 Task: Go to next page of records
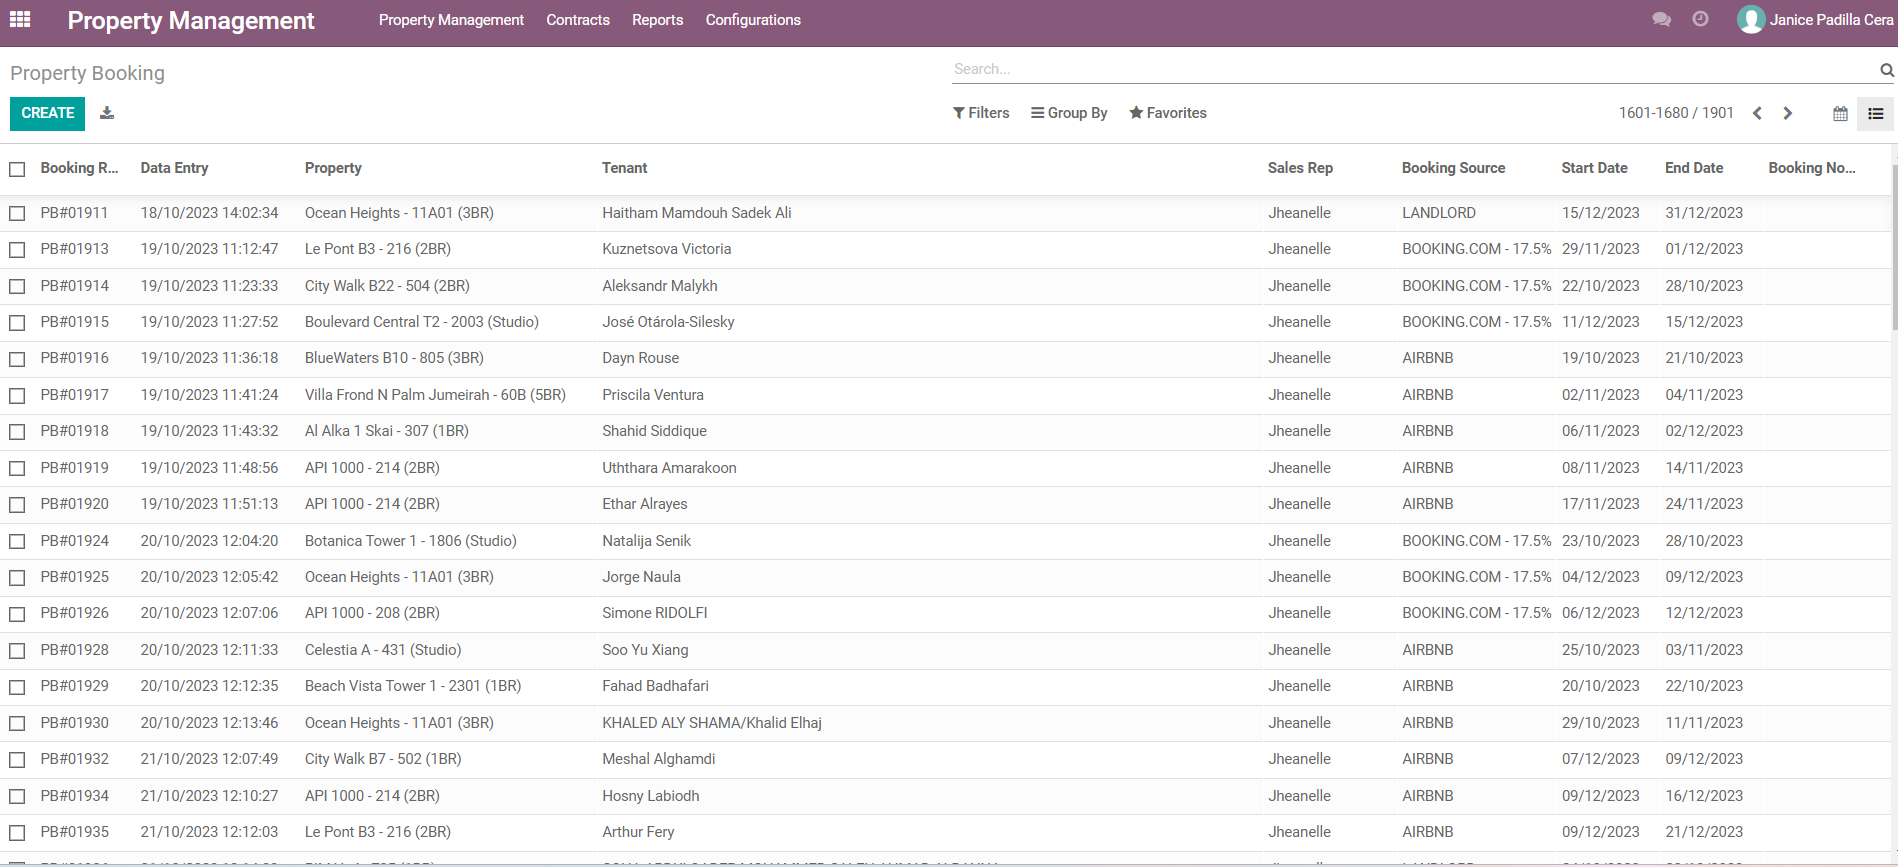coord(1788,113)
